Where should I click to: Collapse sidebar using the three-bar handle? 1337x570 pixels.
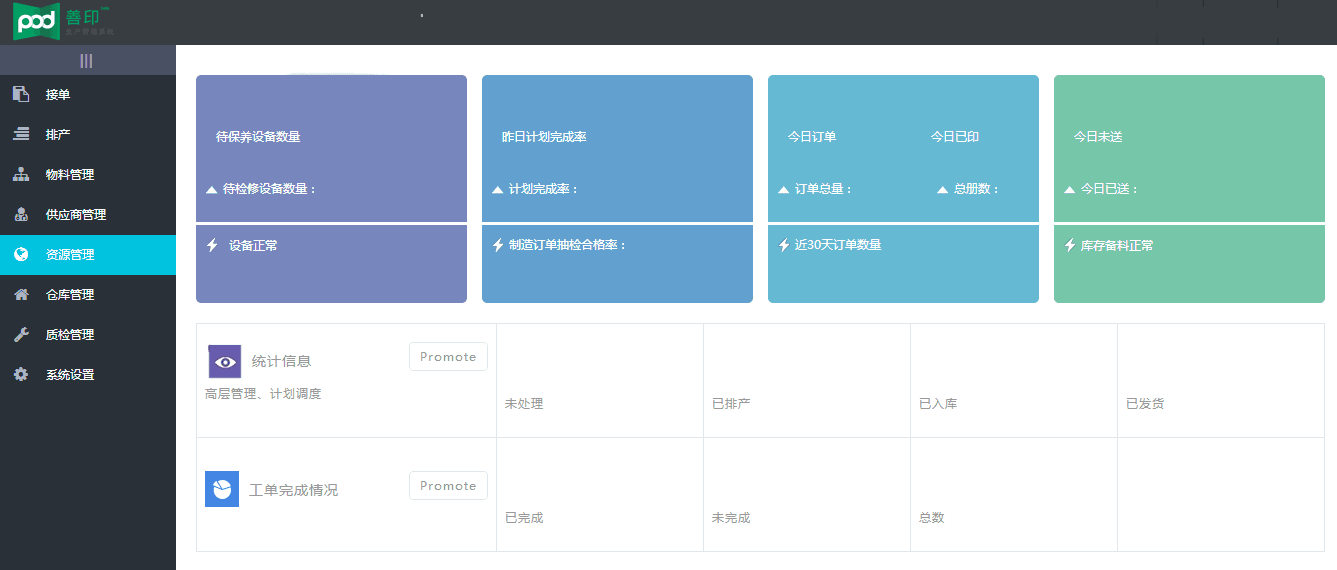pos(86,61)
